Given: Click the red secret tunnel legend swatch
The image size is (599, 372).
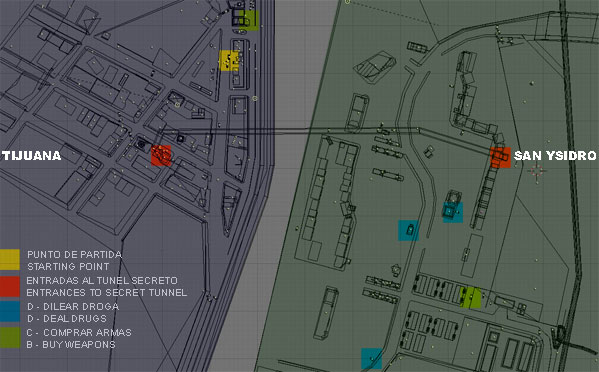Looking at the screenshot, I should point(10,286).
